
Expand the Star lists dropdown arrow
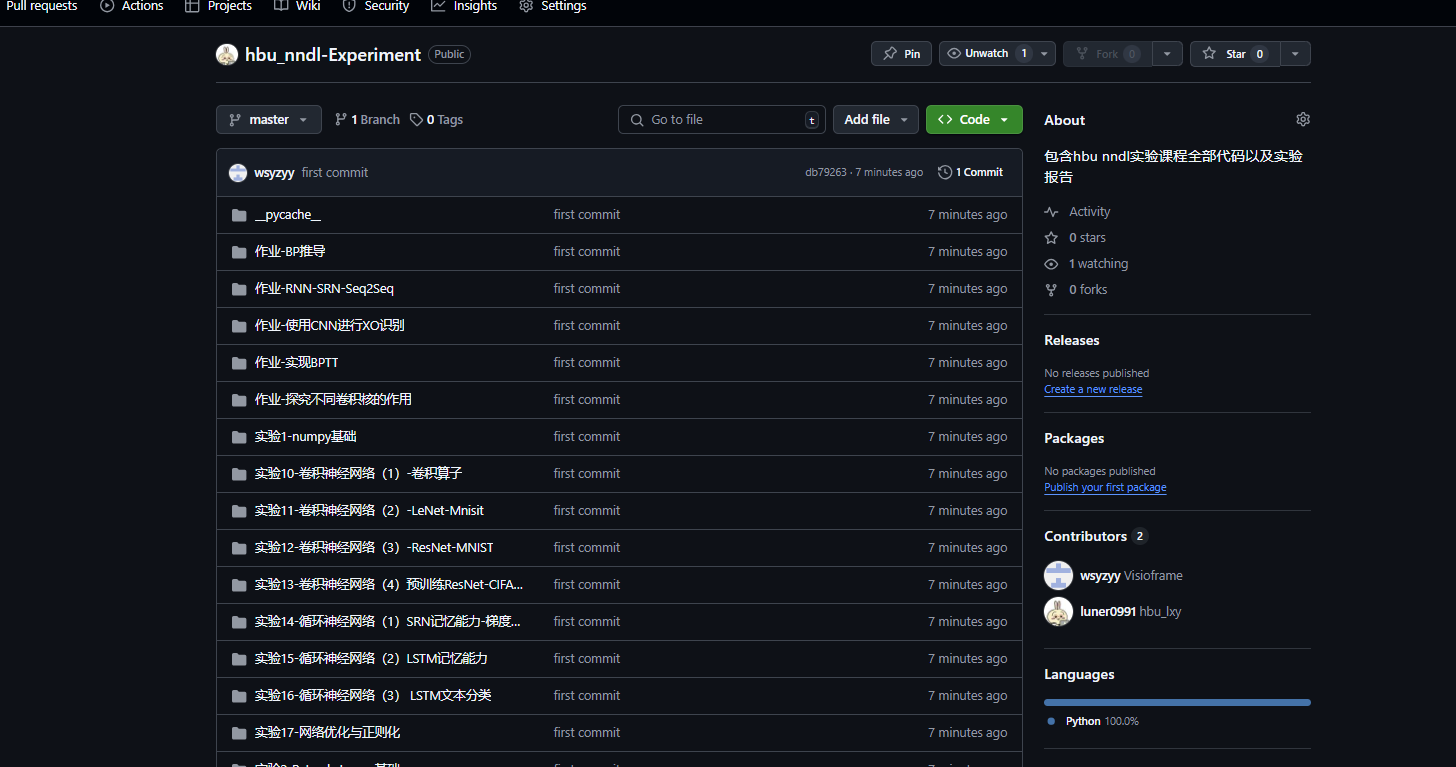(1295, 54)
